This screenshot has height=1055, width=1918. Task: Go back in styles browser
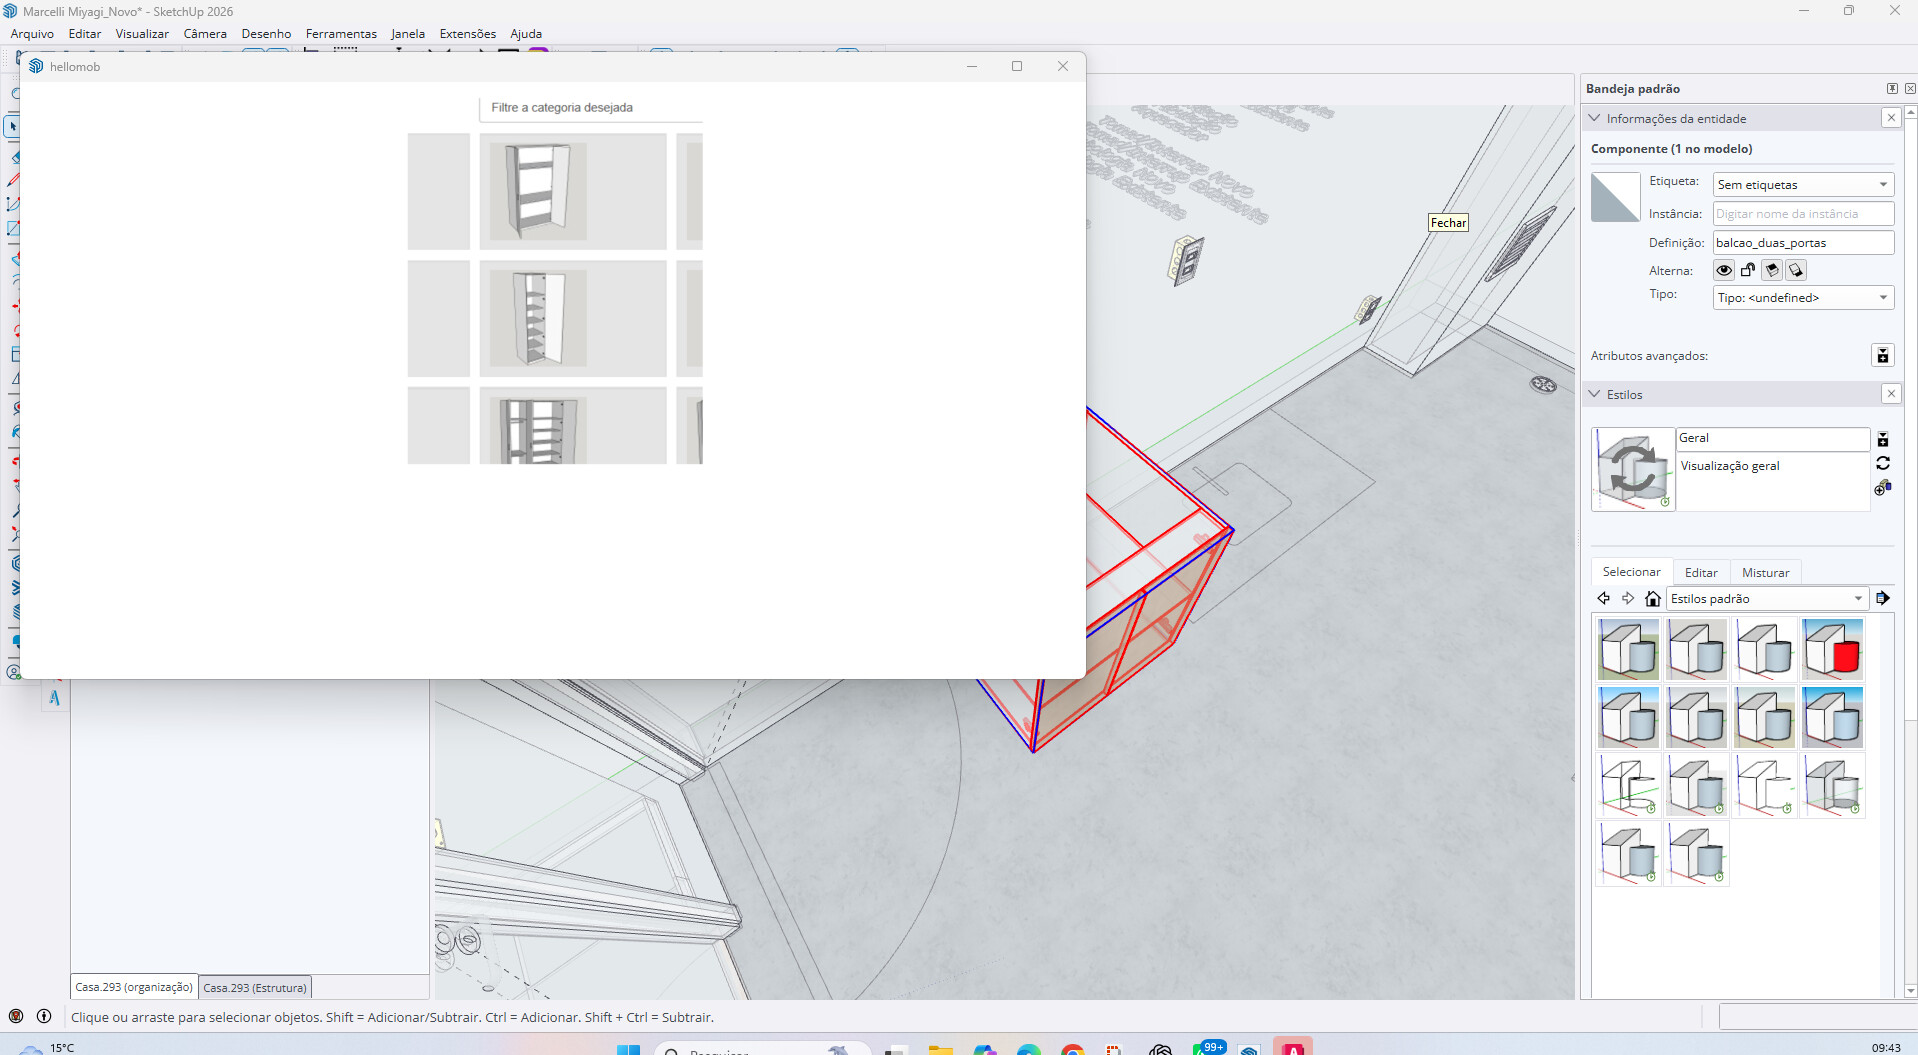click(x=1604, y=599)
